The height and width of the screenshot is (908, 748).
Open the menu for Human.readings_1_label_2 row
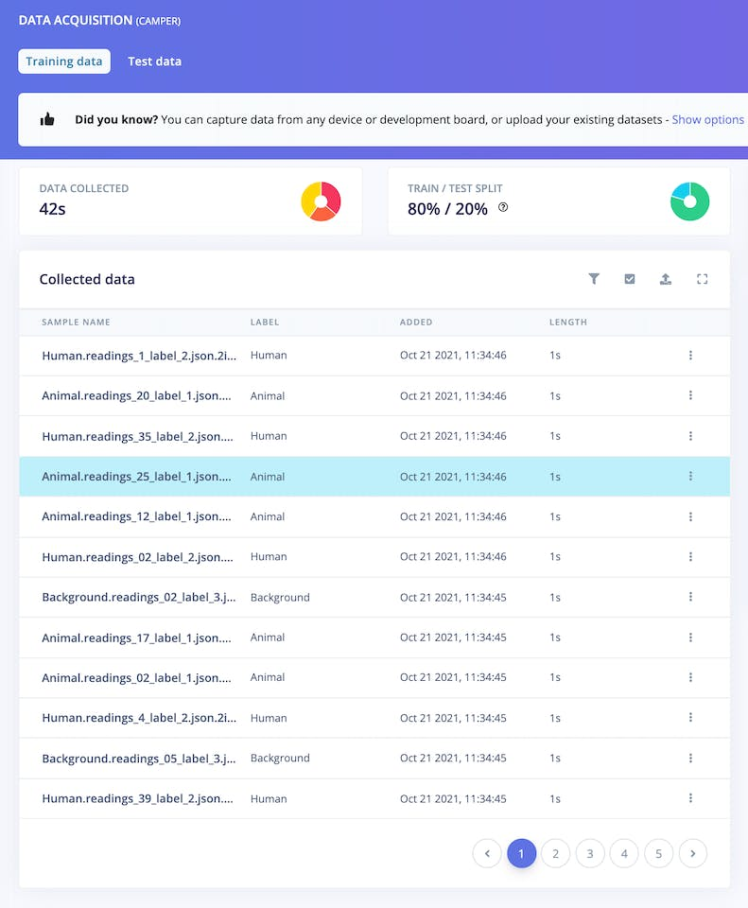pos(691,355)
